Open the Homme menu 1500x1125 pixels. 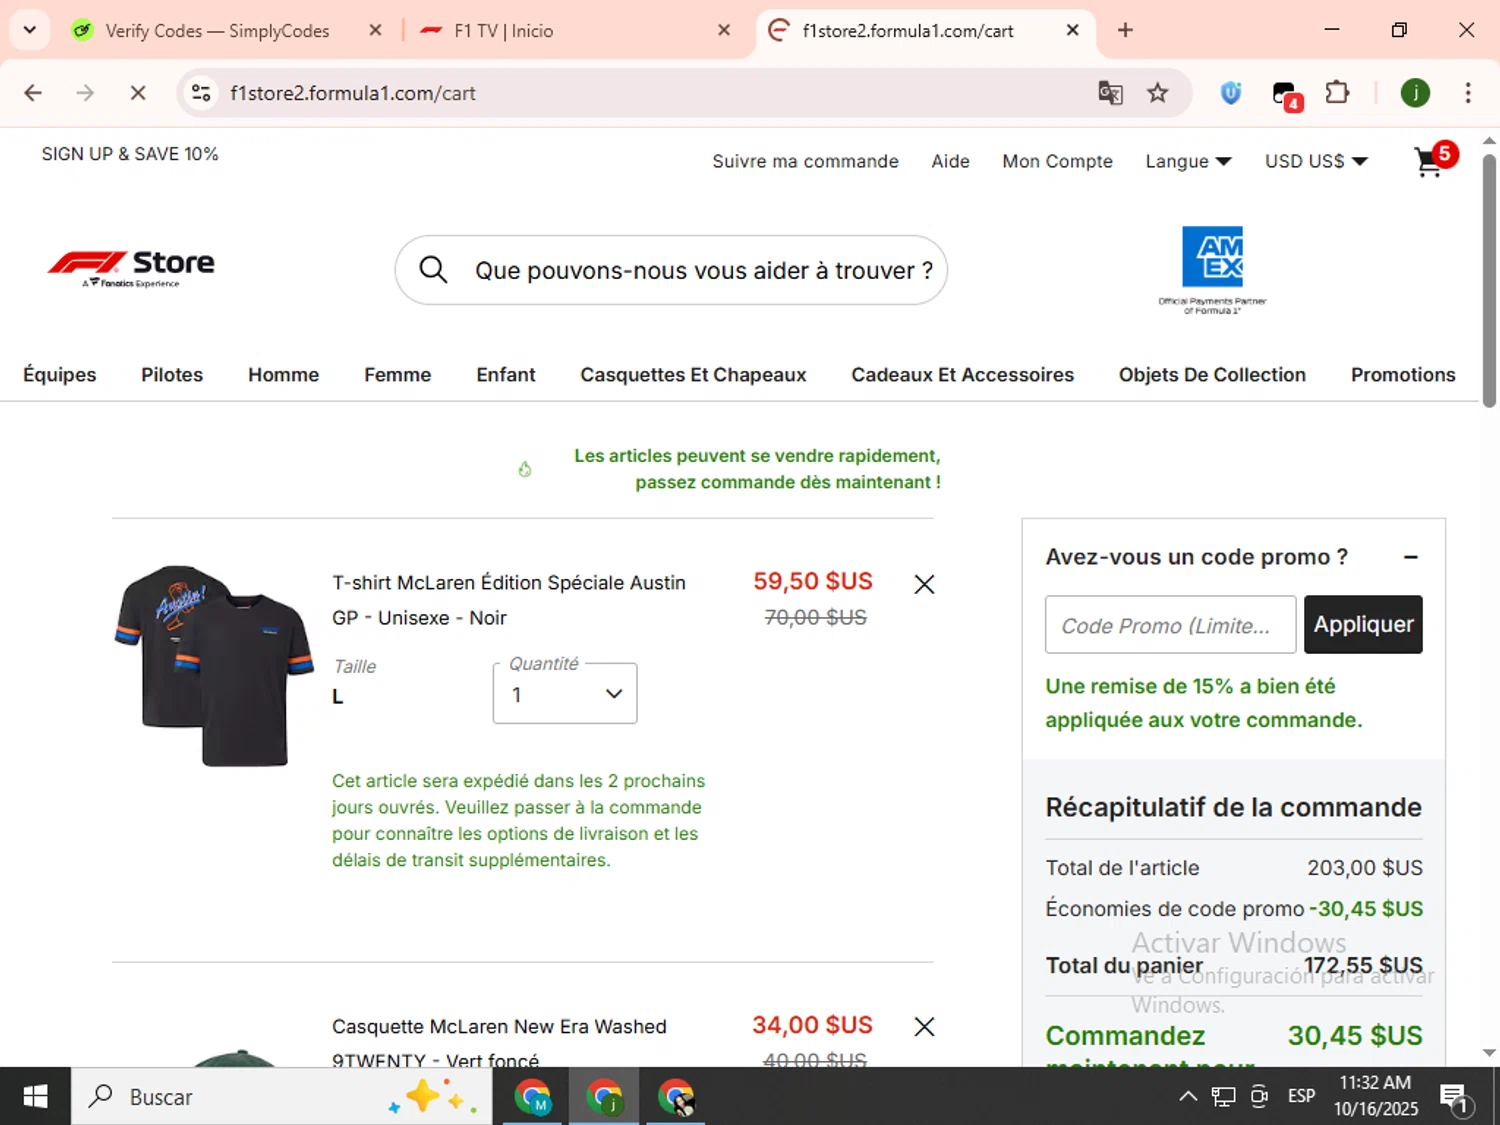pyautogui.click(x=284, y=375)
